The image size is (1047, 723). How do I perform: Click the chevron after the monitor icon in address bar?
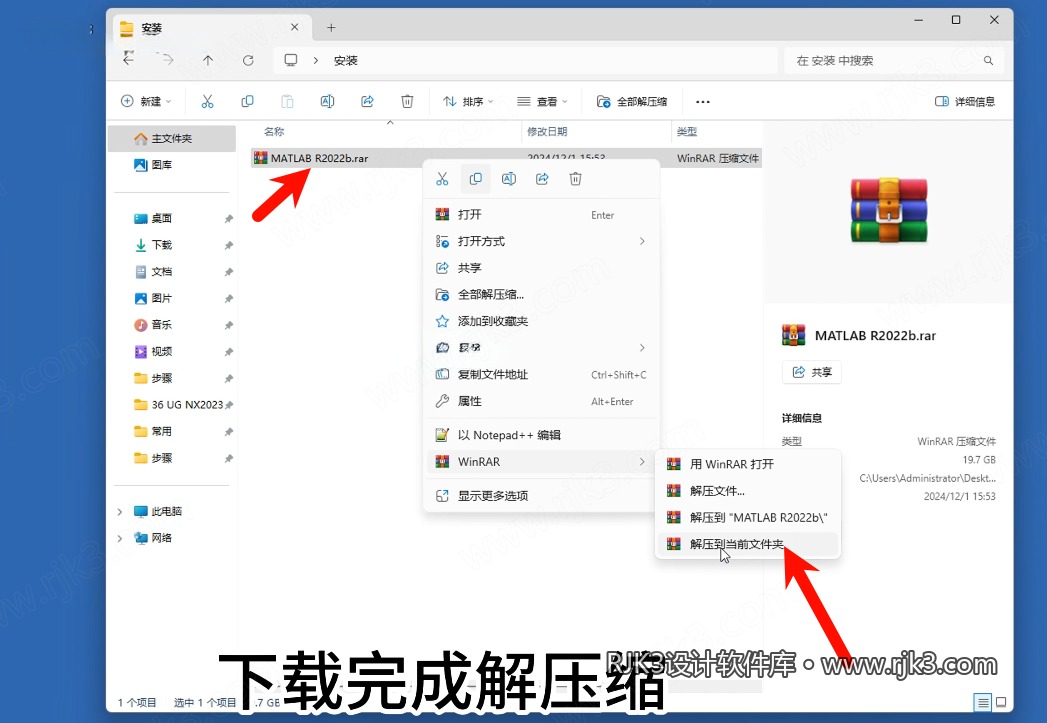316,61
